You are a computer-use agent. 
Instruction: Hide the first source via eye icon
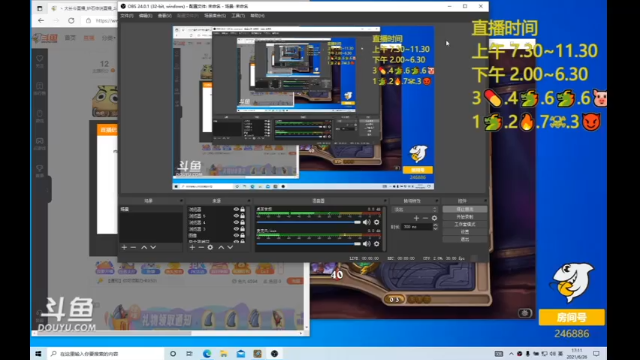[236, 209]
